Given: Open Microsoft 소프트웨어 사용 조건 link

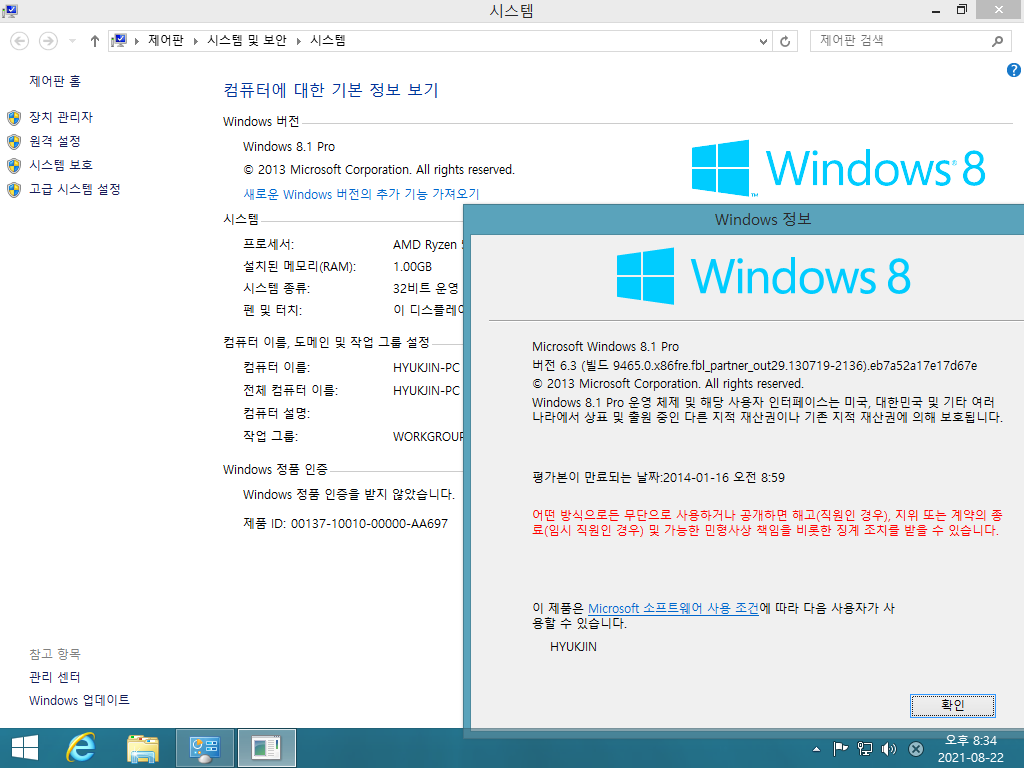Looking at the screenshot, I should coord(673,608).
